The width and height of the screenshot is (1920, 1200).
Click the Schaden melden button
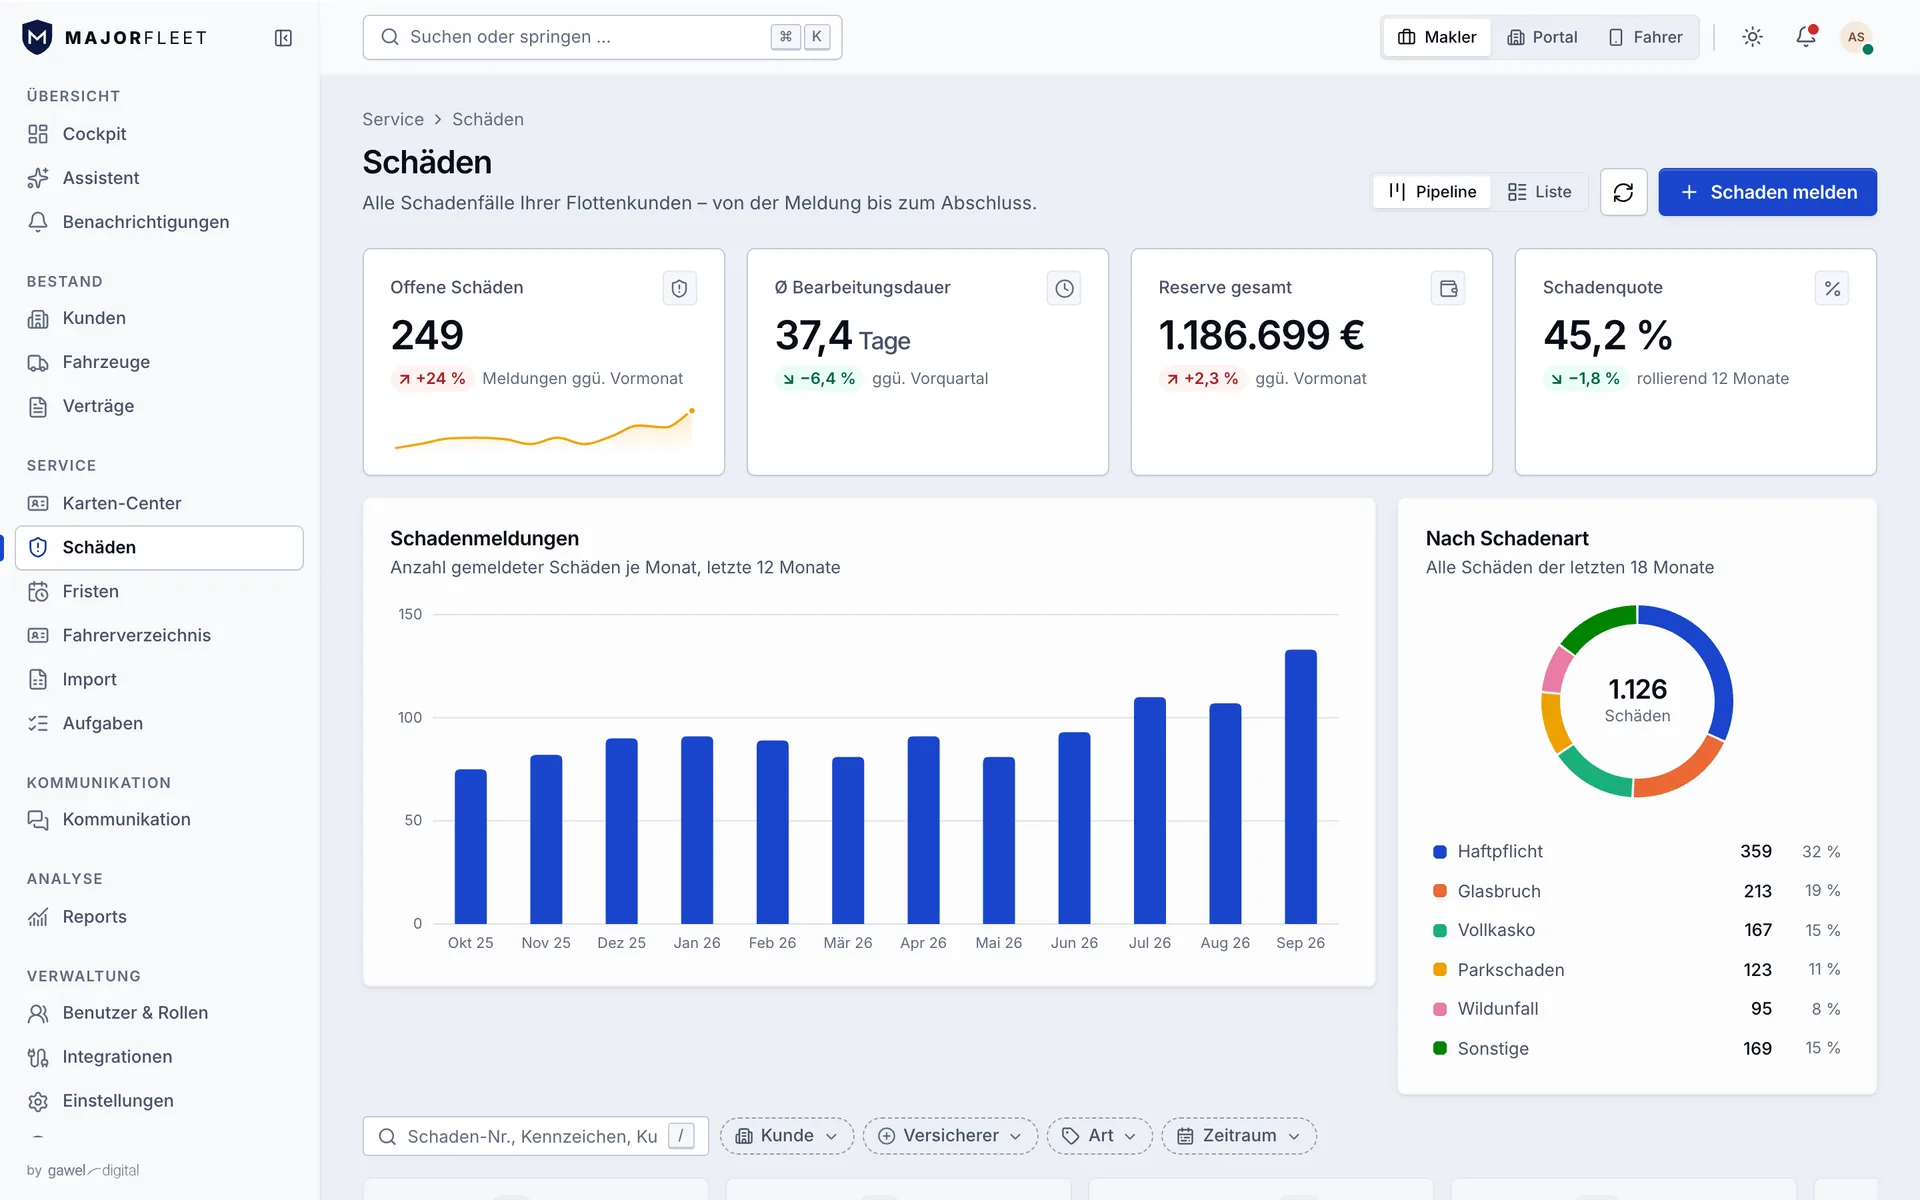1767,192
